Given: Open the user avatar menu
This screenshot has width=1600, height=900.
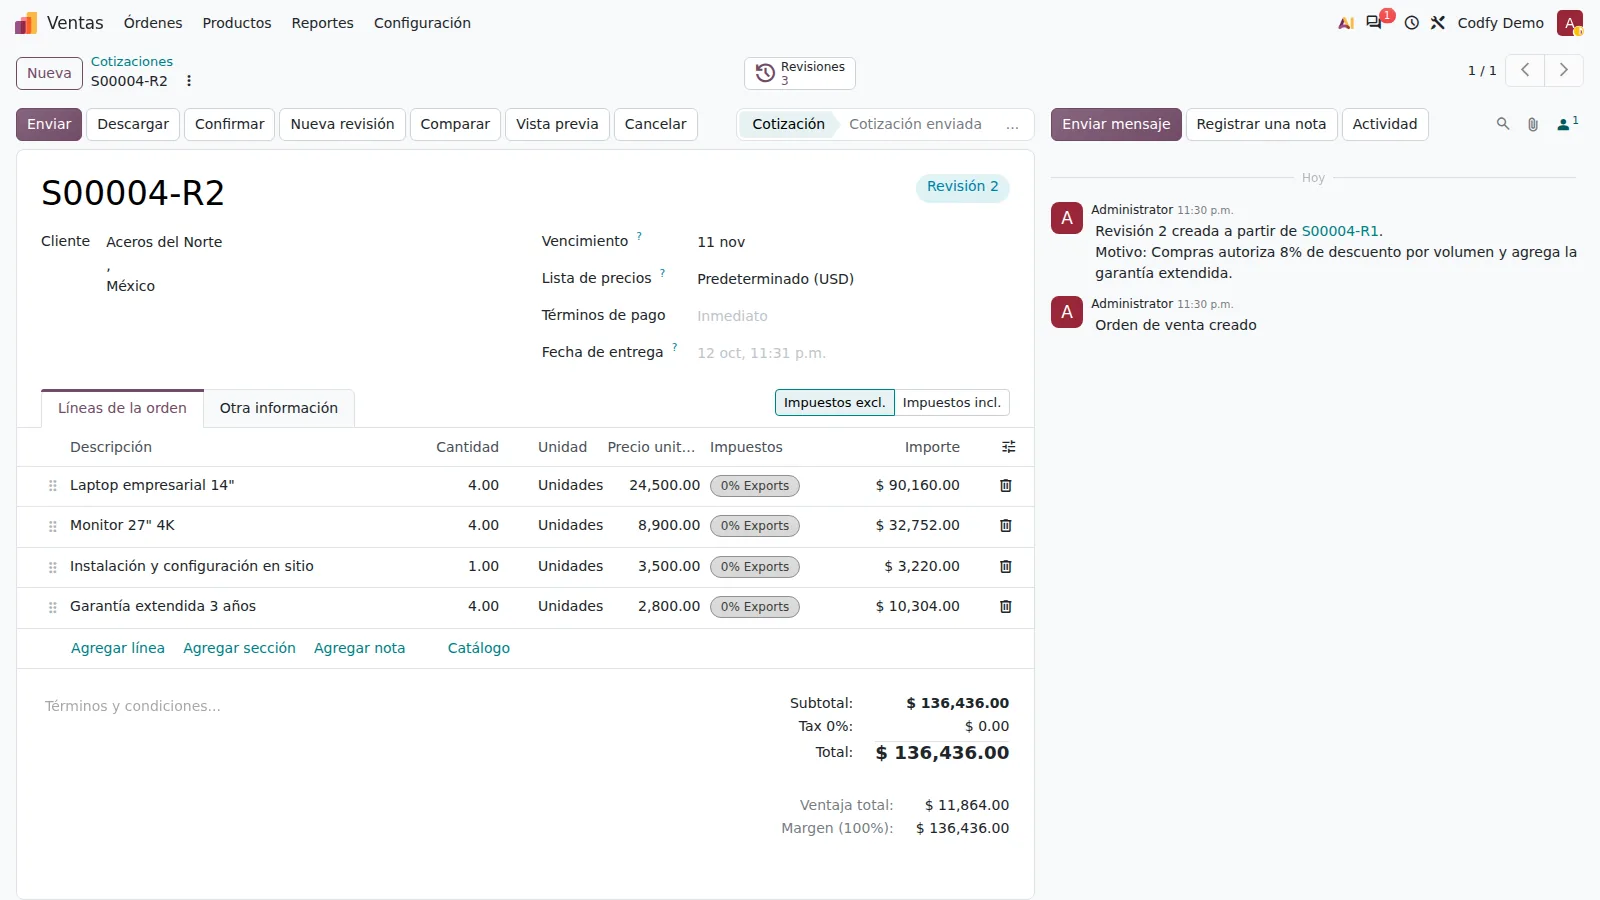Looking at the screenshot, I should (1569, 23).
